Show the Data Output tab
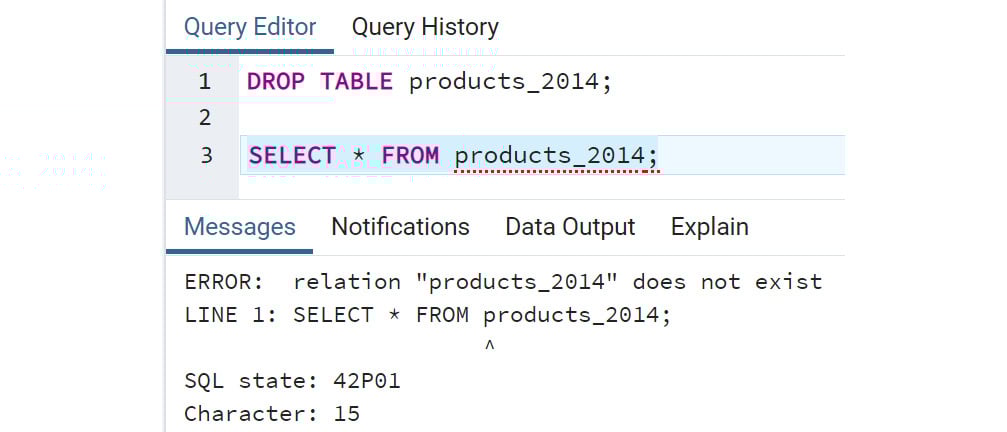The width and height of the screenshot is (1007, 432). 570,227
